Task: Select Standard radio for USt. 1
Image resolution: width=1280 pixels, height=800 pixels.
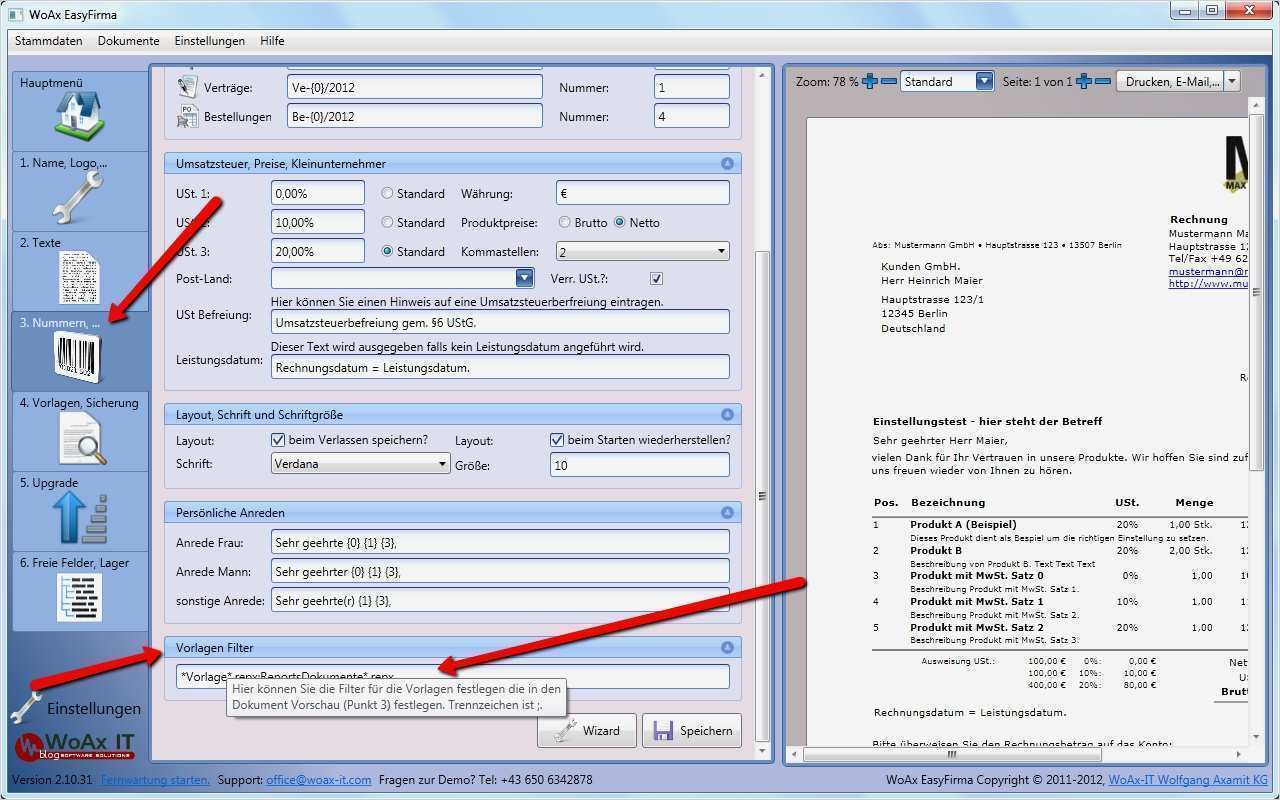Action: [387, 193]
